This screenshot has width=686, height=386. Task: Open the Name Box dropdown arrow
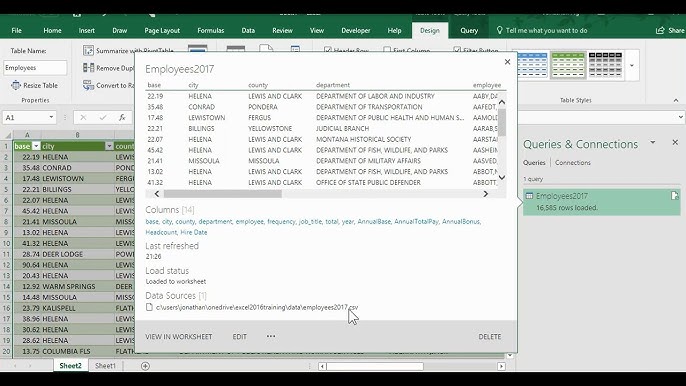tap(51, 117)
